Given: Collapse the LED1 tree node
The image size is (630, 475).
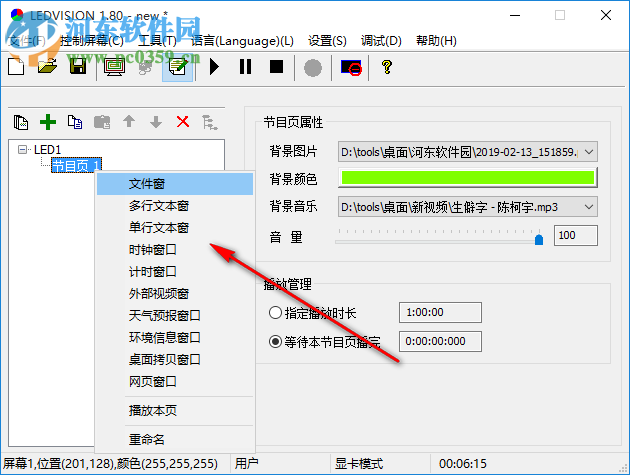Looking at the screenshot, I should point(22,149).
